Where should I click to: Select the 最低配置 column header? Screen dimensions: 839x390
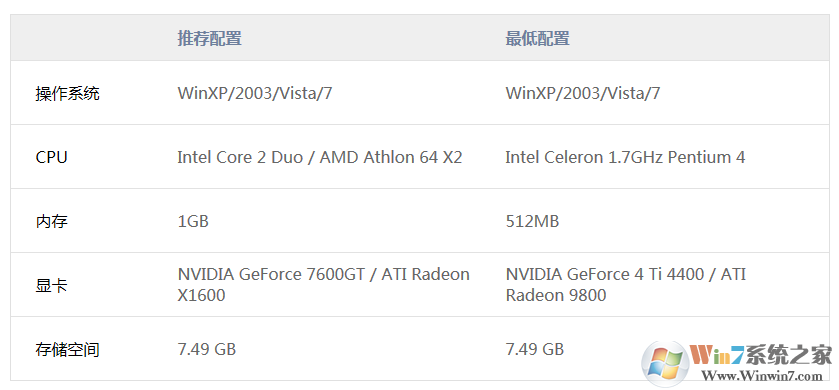[x=537, y=39]
